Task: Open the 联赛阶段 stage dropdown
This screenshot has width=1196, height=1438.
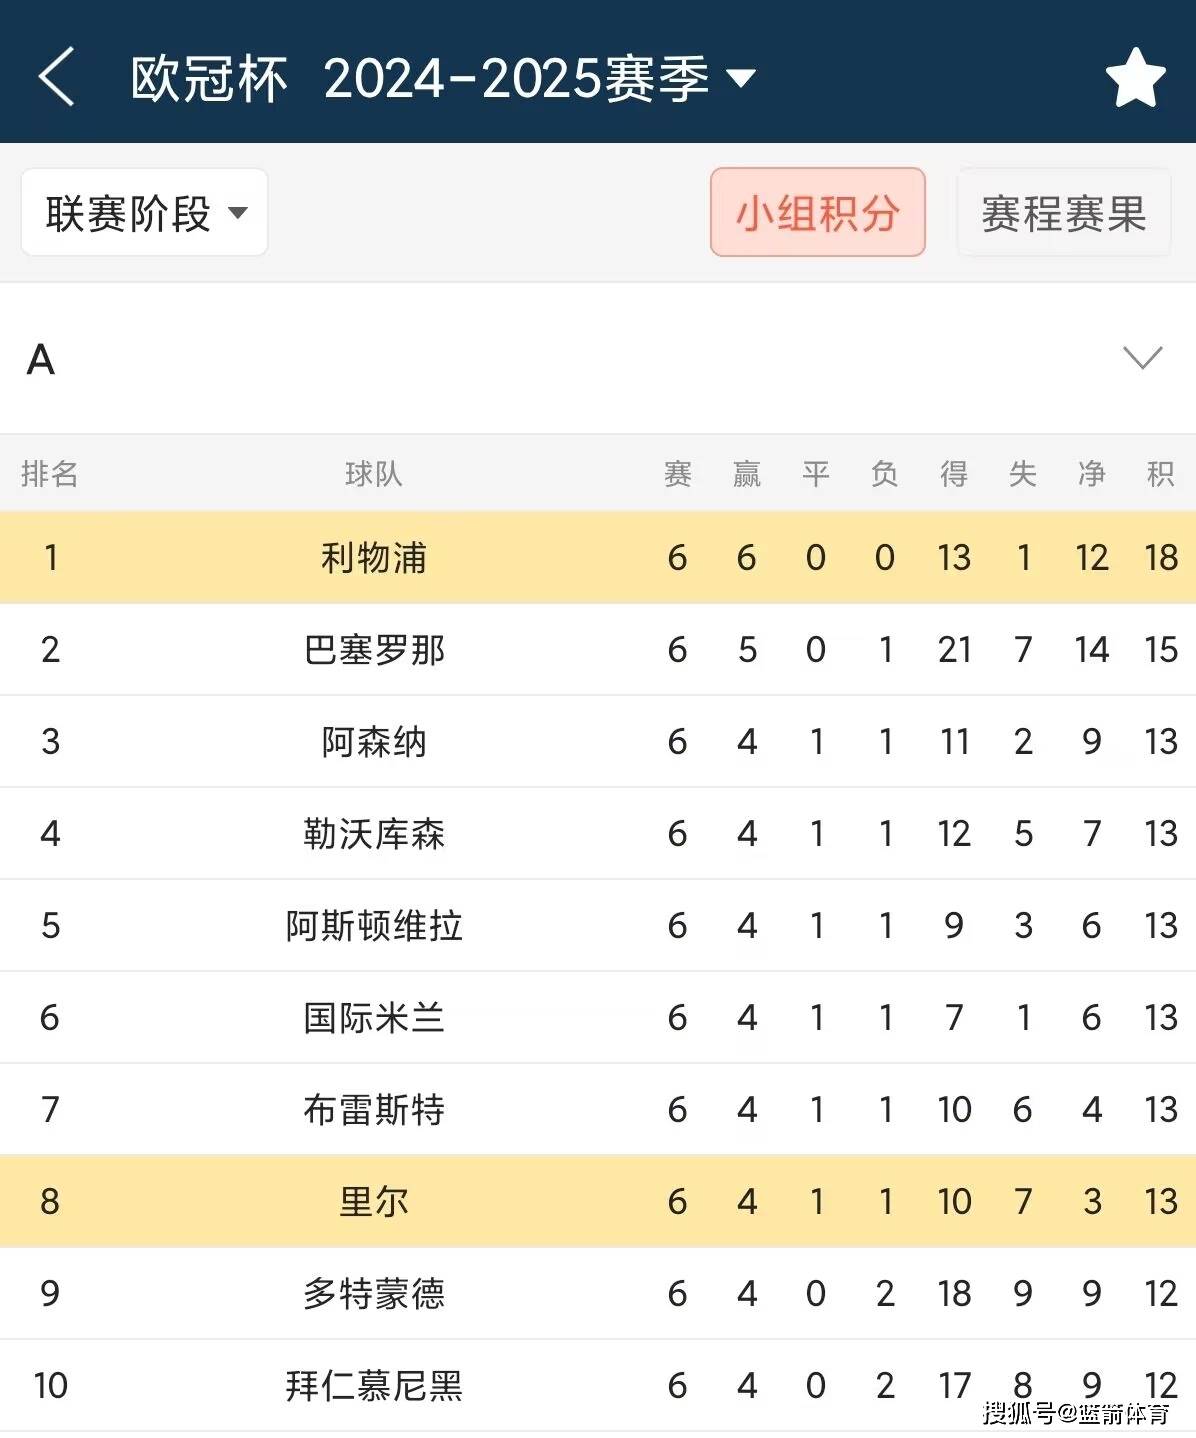Action: (x=144, y=212)
